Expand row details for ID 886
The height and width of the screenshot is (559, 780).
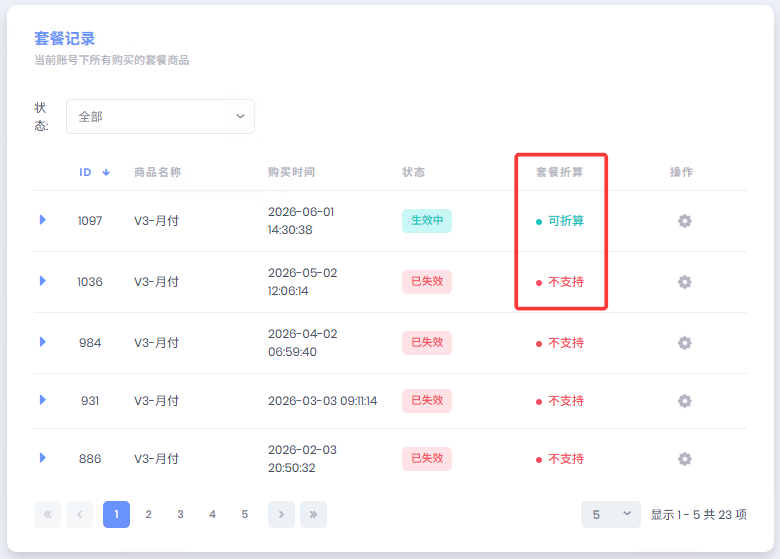43,458
